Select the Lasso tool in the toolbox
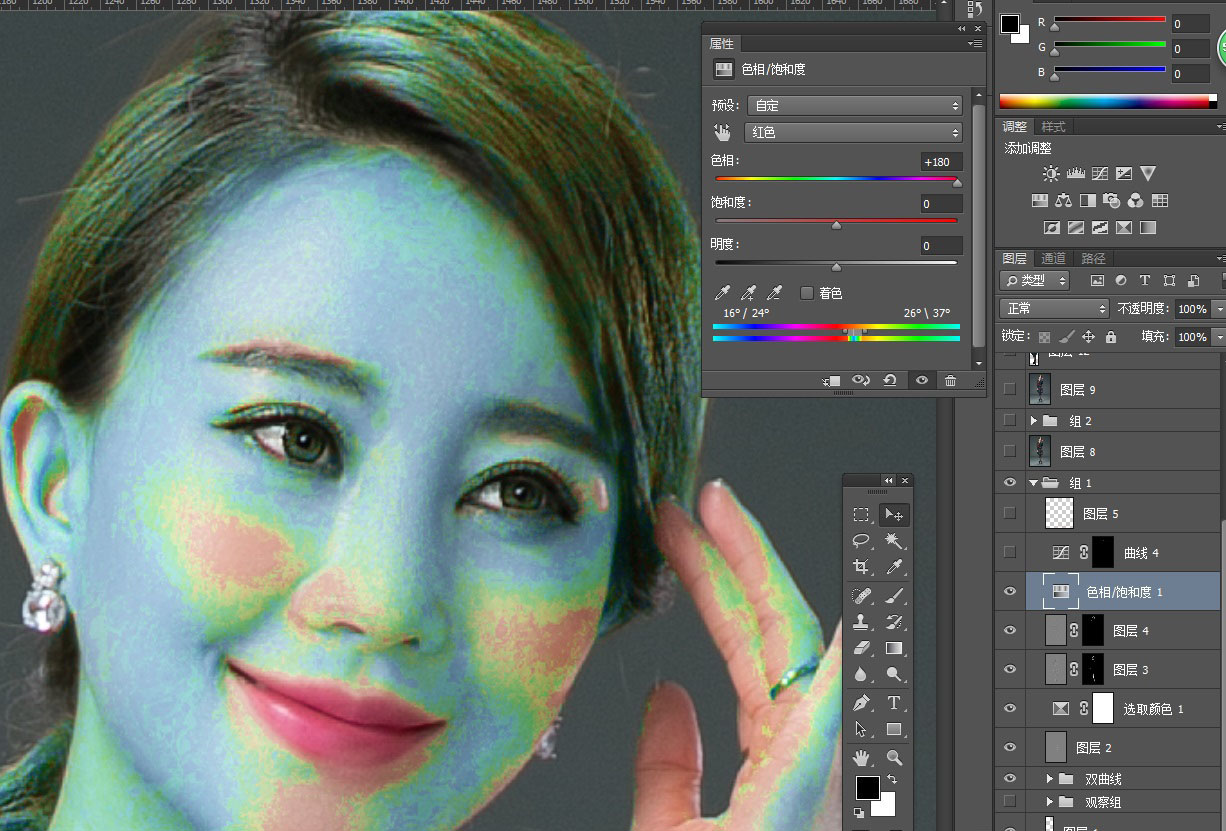This screenshot has width=1226, height=831. pyautogui.click(x=860, y=541)
